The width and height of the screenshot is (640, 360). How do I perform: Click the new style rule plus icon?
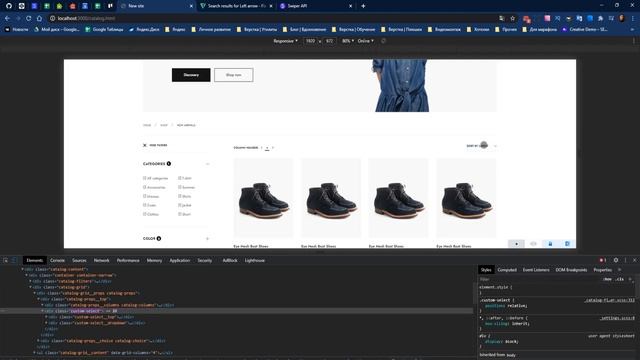(630, 279)
